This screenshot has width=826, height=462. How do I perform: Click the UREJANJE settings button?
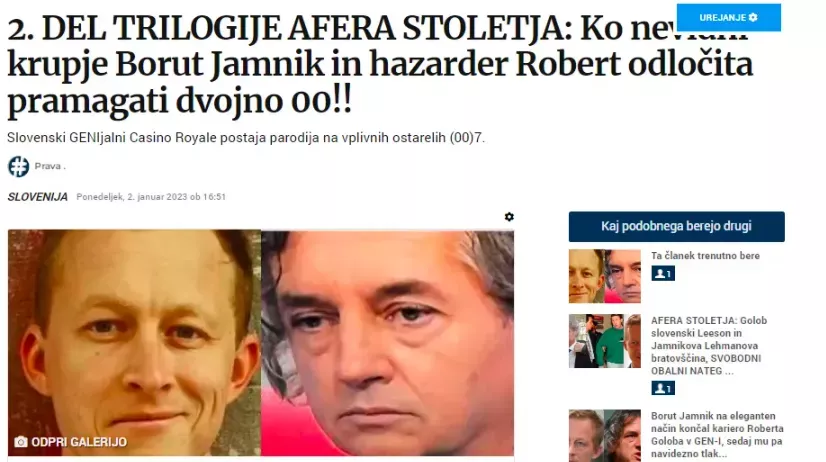(729, 17)
